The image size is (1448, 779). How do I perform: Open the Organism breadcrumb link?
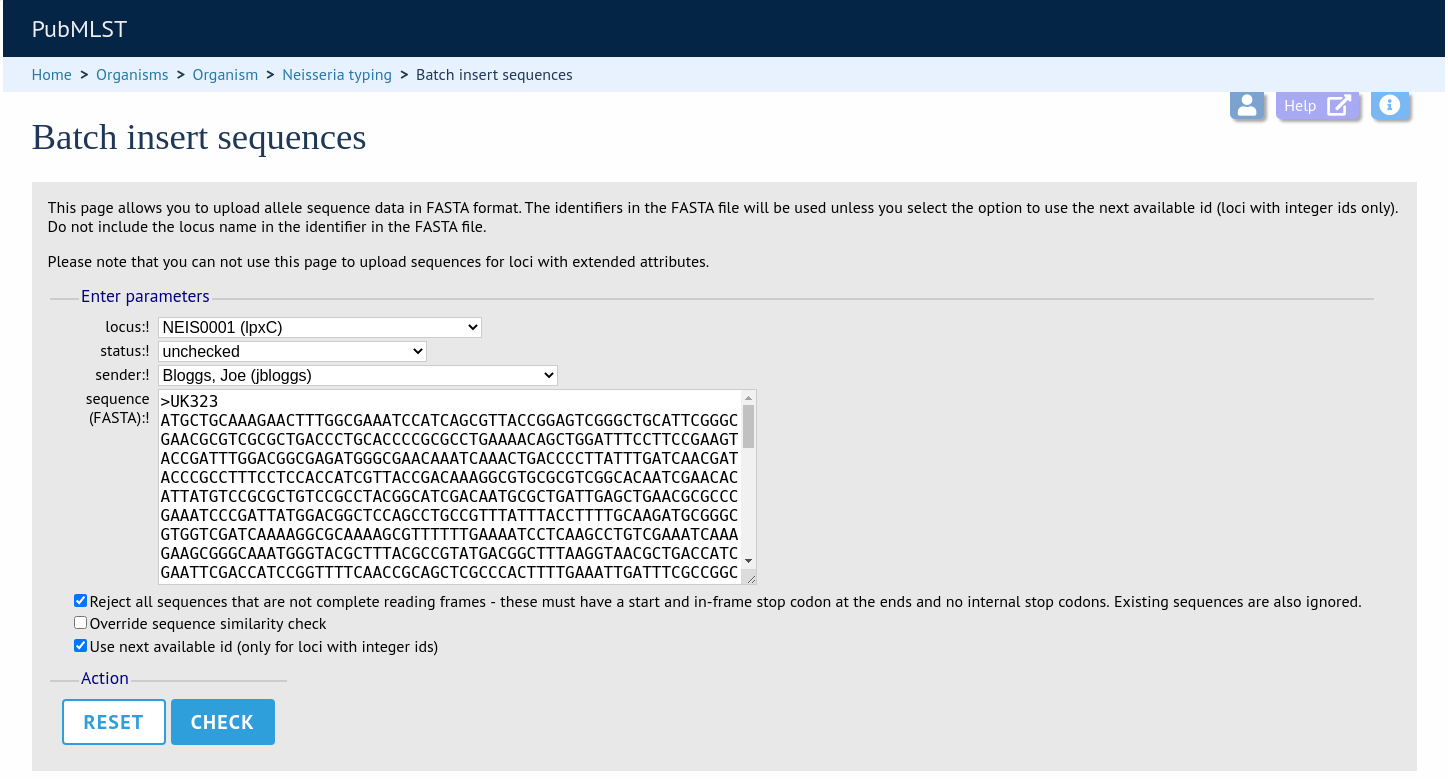pos(225,75)
